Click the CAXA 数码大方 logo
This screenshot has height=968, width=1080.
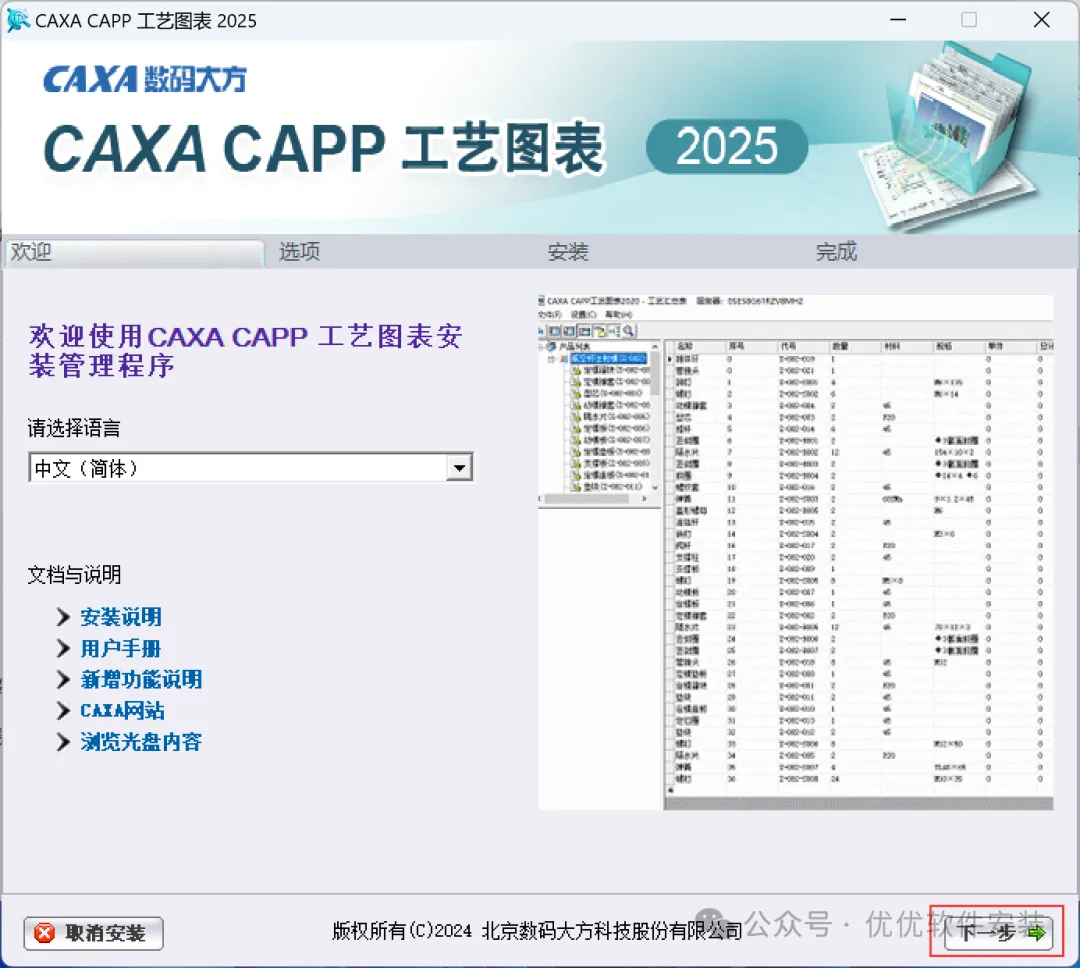point(145,79)
